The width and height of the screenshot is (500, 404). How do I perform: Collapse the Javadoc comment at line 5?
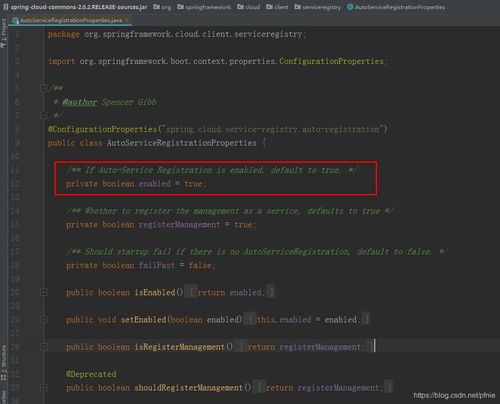point(43,88)
